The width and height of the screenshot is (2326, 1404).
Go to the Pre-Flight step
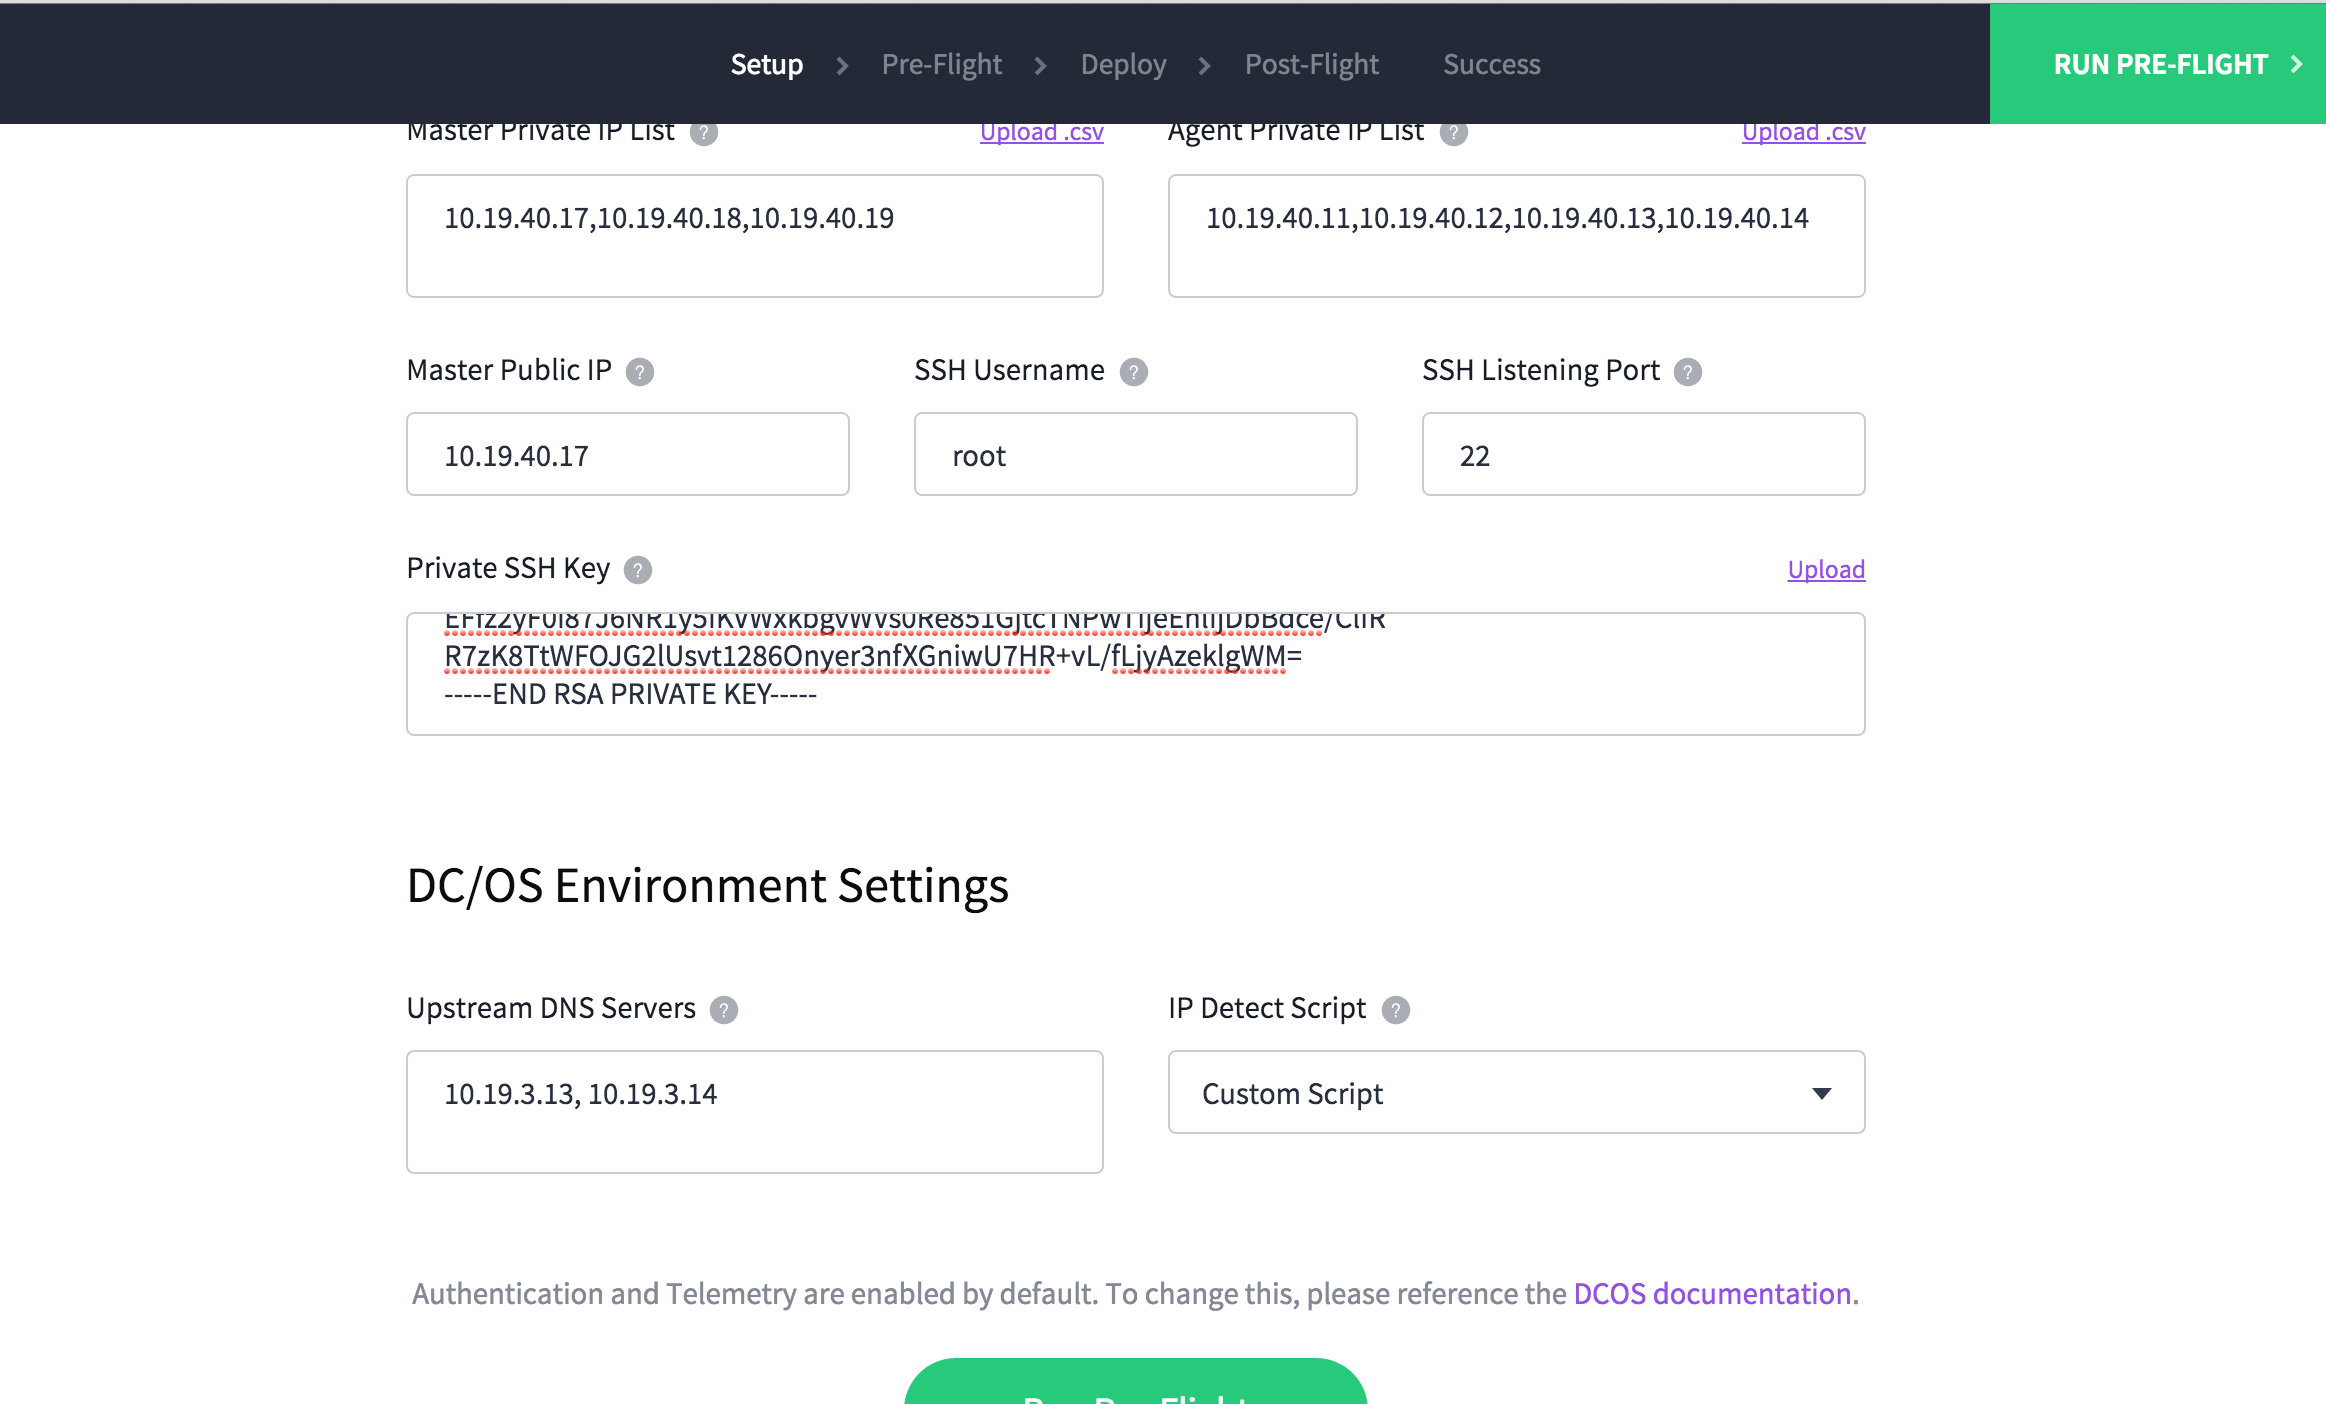[941, 64]
